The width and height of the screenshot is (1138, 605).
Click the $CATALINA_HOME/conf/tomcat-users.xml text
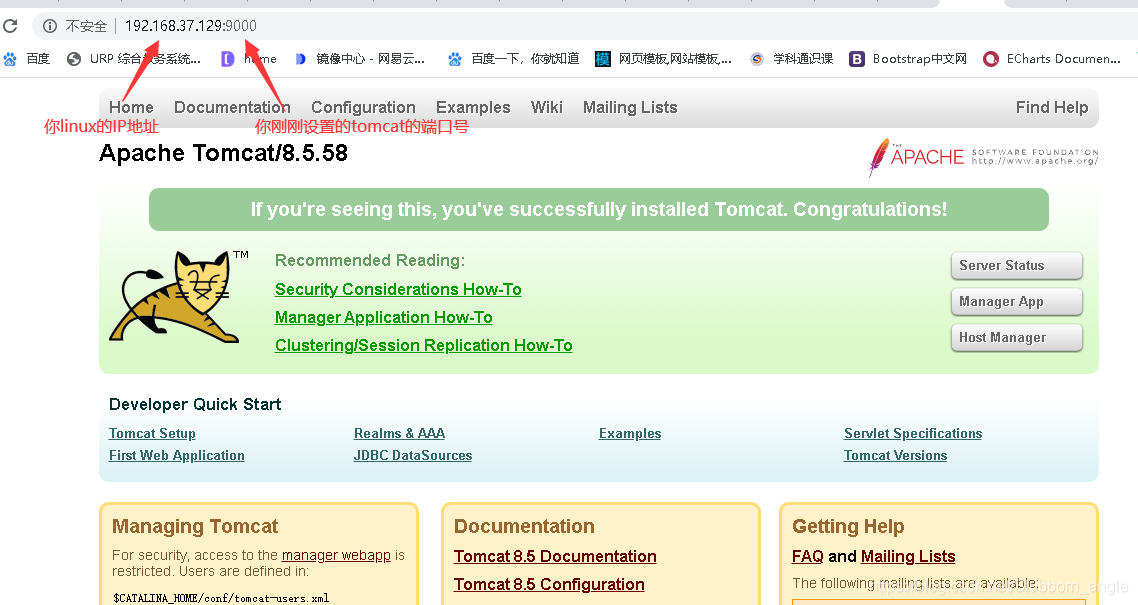[x=221, y=598]
